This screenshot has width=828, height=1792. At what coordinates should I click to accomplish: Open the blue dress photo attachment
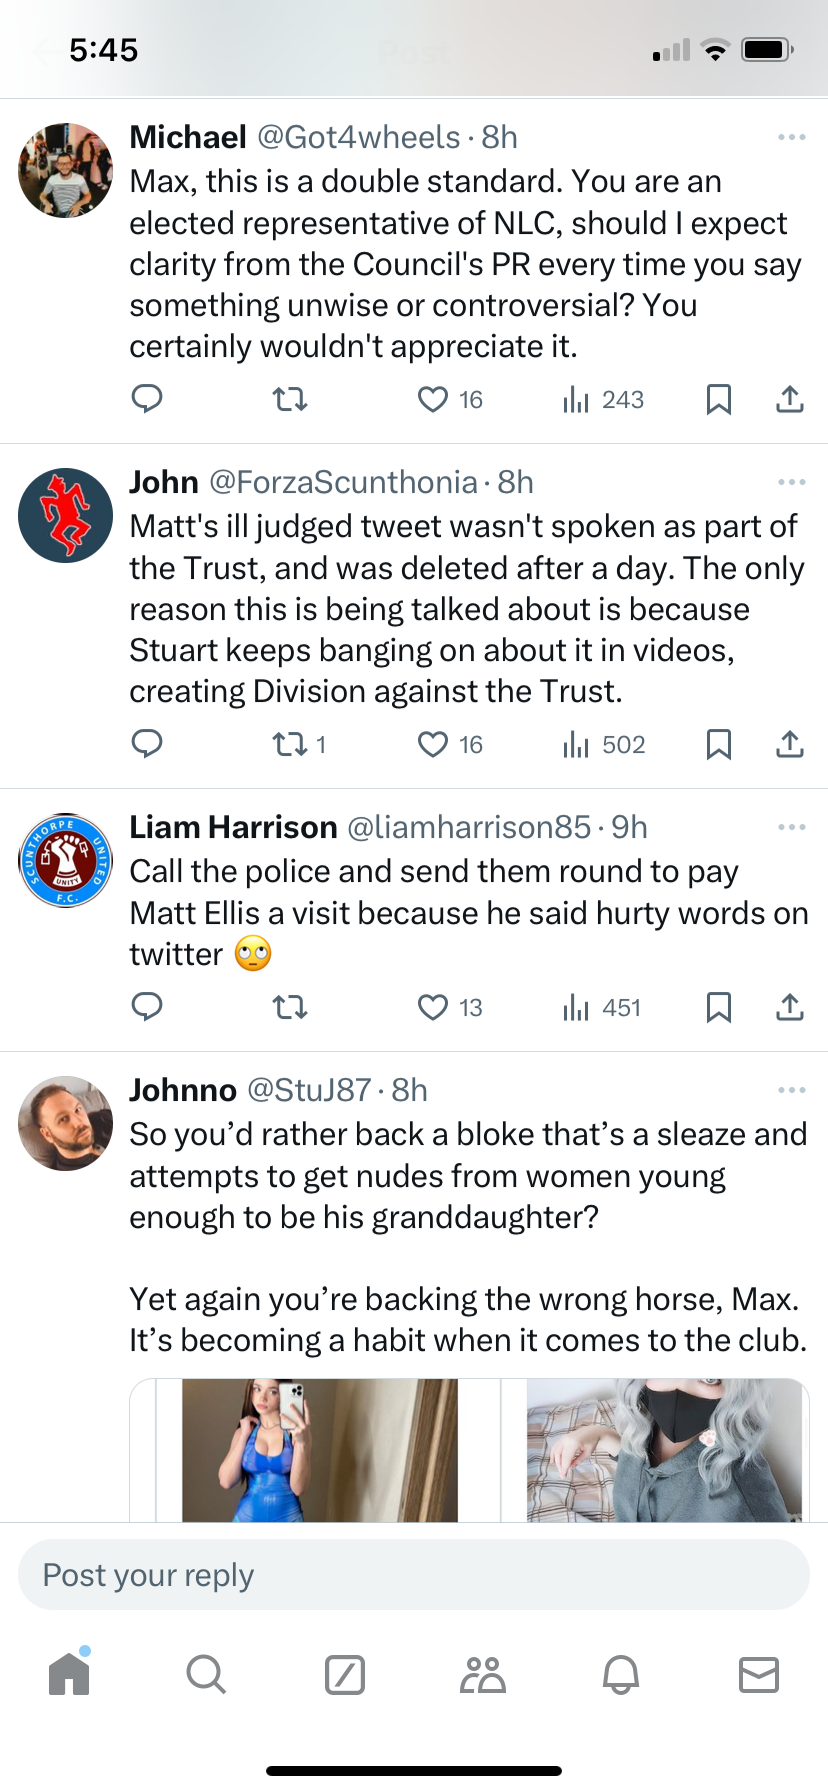319,1450
